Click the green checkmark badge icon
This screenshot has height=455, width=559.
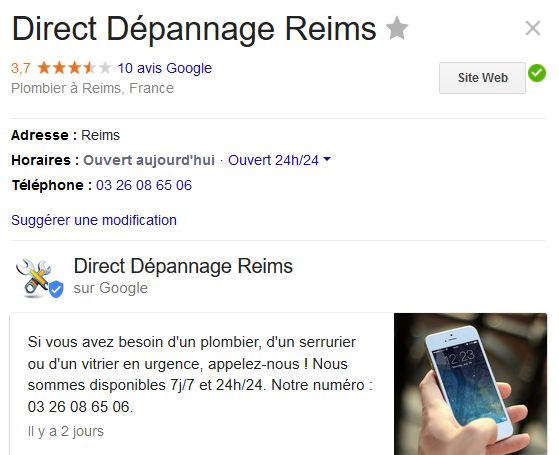coord(537,73)
